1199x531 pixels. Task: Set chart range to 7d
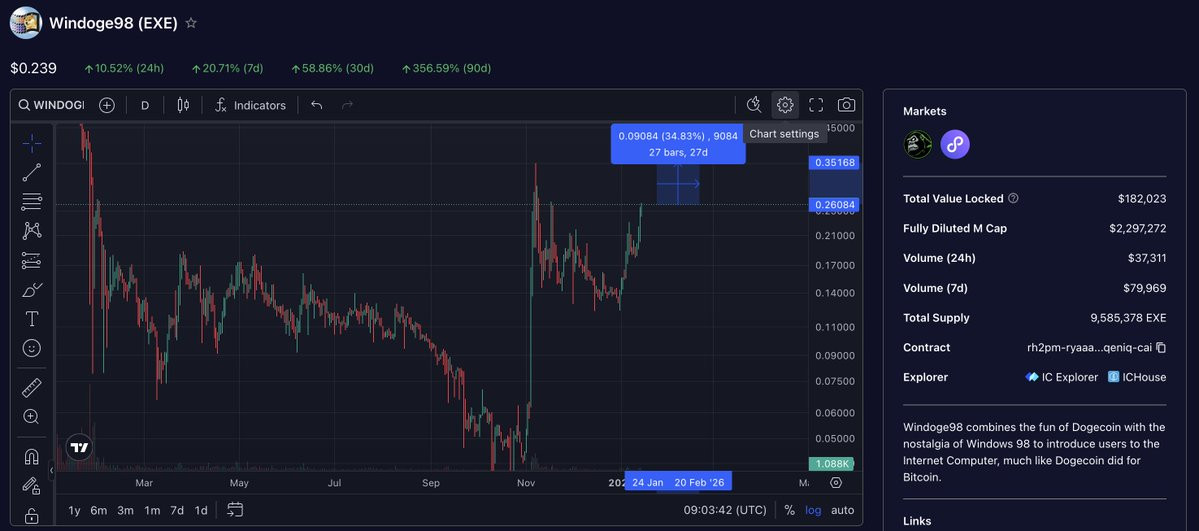(177, 510)
